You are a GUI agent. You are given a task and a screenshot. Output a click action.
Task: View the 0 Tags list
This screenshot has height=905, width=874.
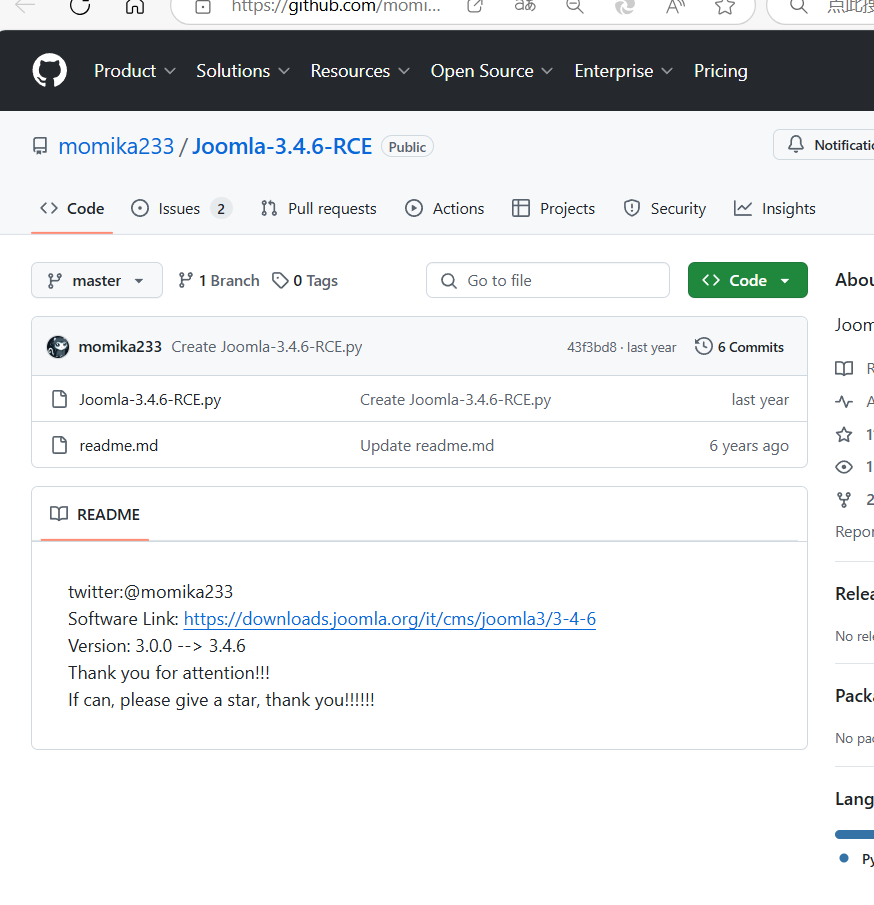click(305, 281)
